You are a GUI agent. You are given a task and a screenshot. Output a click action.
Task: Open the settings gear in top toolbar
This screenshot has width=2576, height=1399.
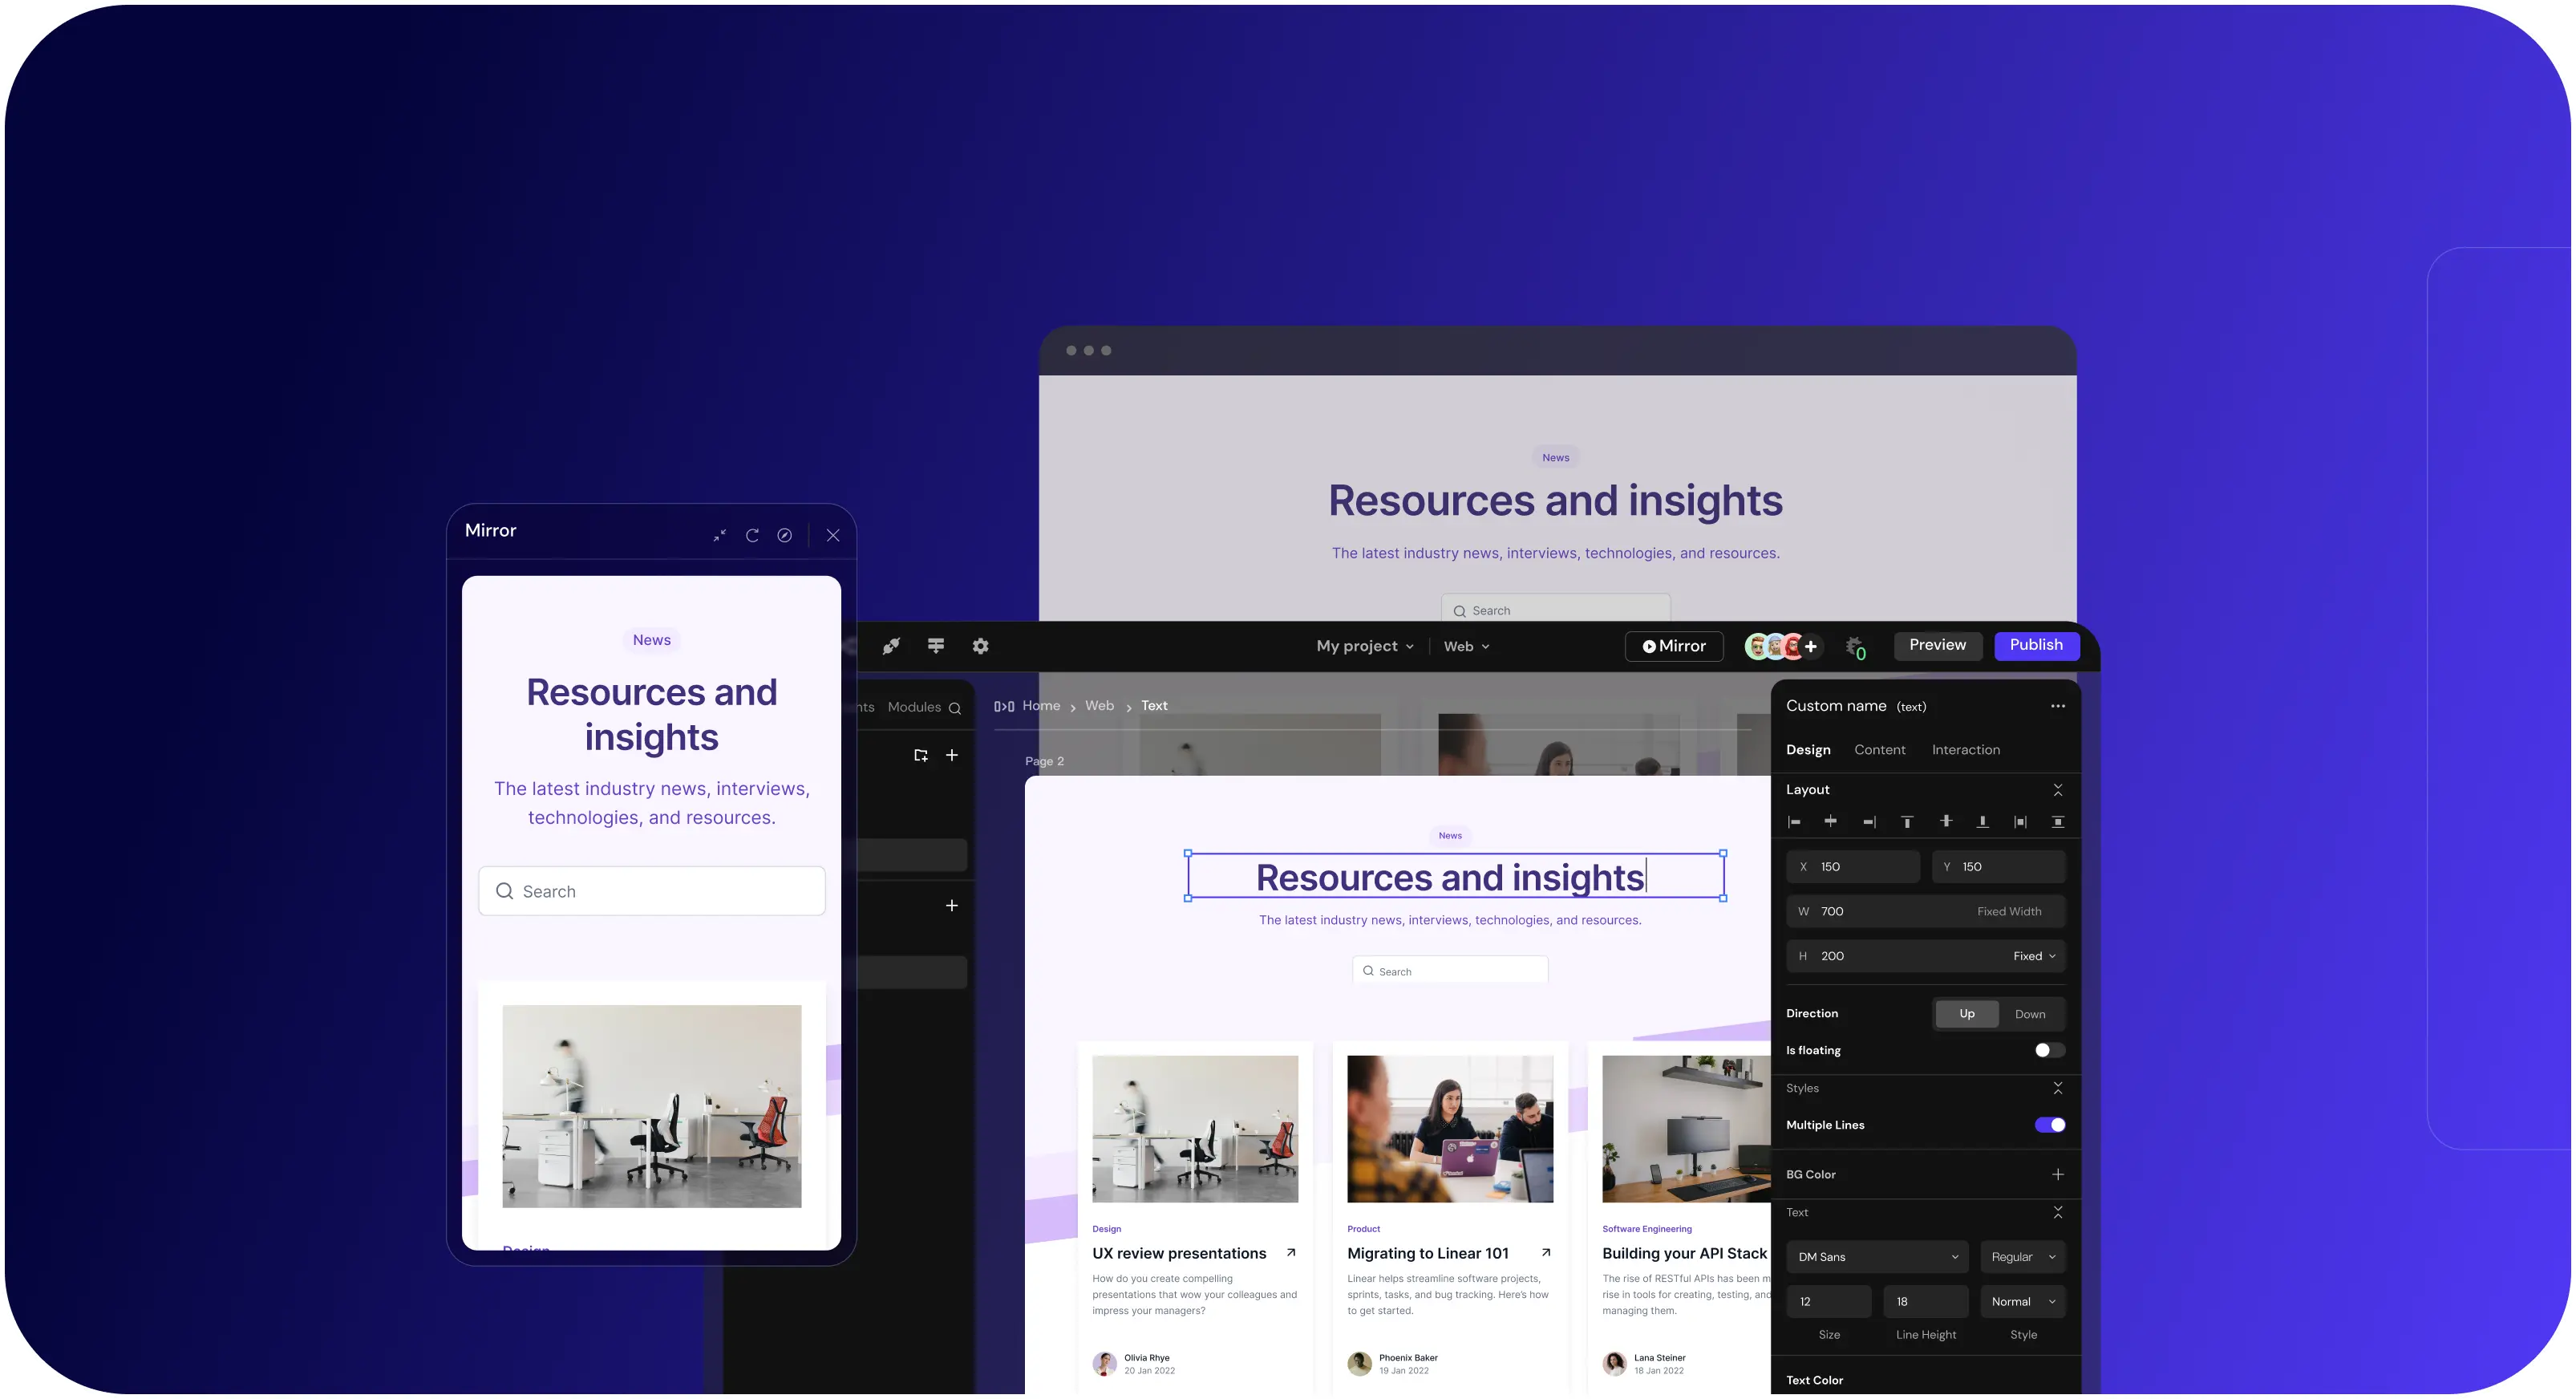coord(981,646)
